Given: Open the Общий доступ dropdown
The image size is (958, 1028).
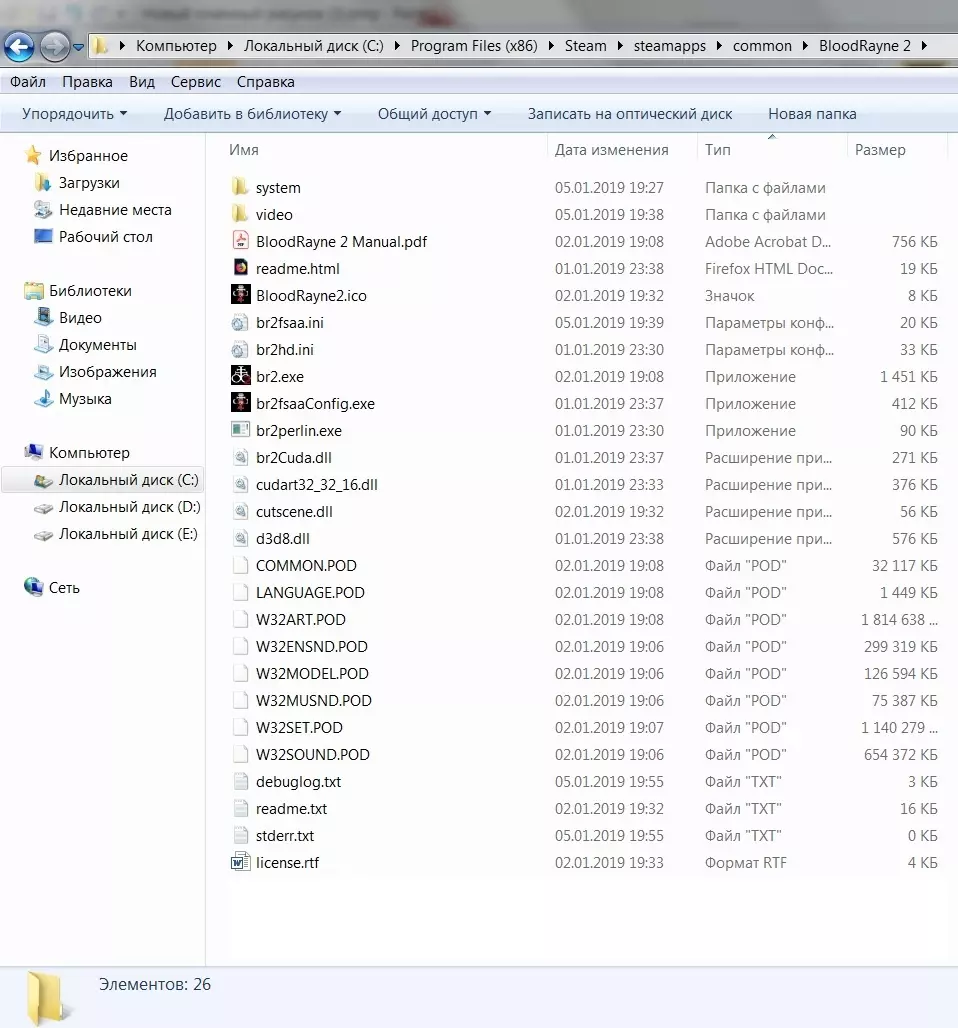Looking at the screenshot, I should [434, 114].
